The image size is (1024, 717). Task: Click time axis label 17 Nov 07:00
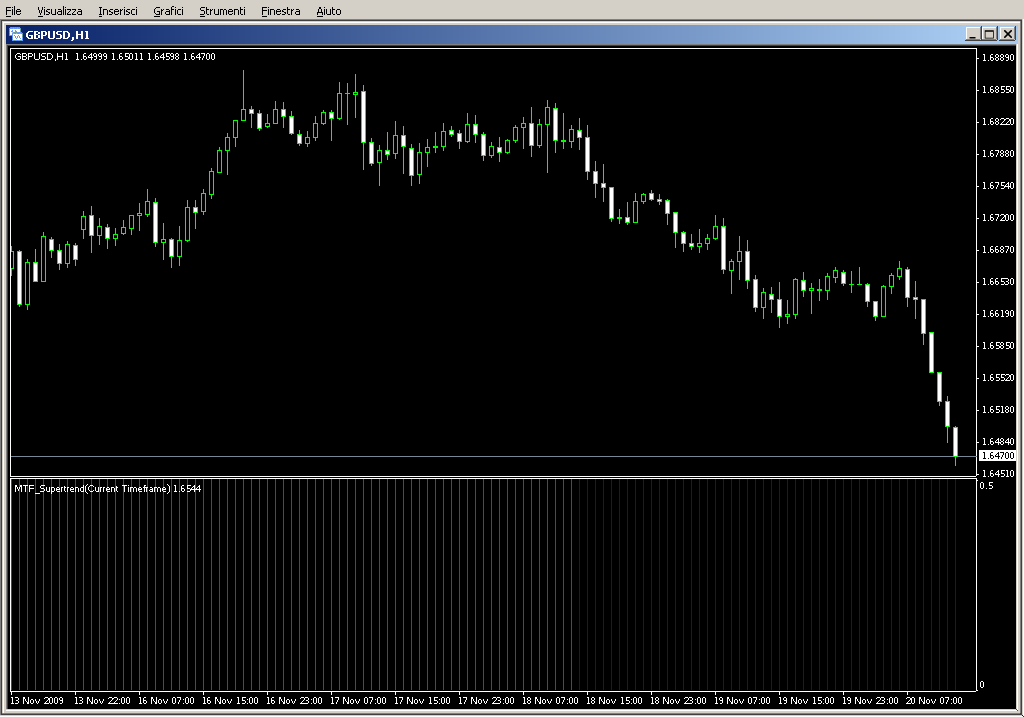(x=358, y=701)
